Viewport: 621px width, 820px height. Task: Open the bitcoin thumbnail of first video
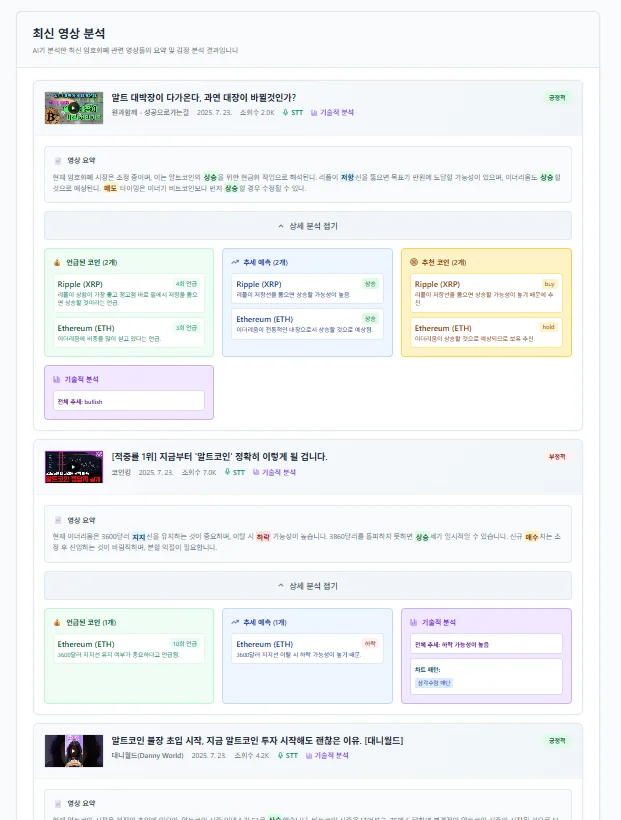coord(74,108)
